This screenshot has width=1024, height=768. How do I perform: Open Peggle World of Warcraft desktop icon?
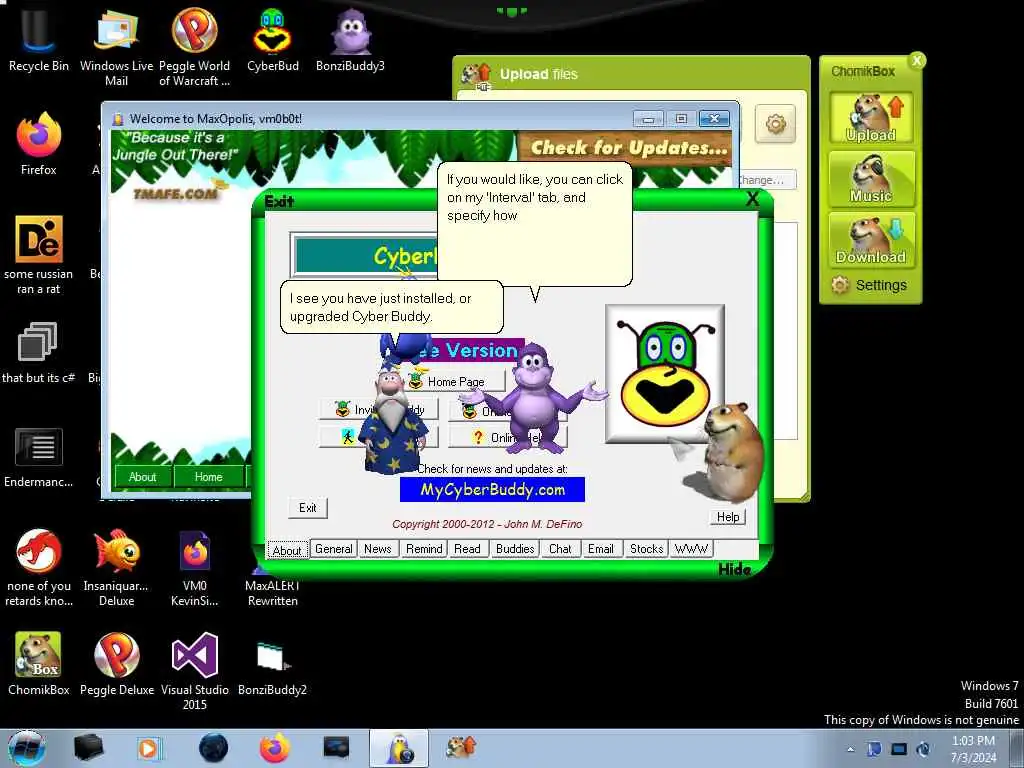tap(195, 47)
